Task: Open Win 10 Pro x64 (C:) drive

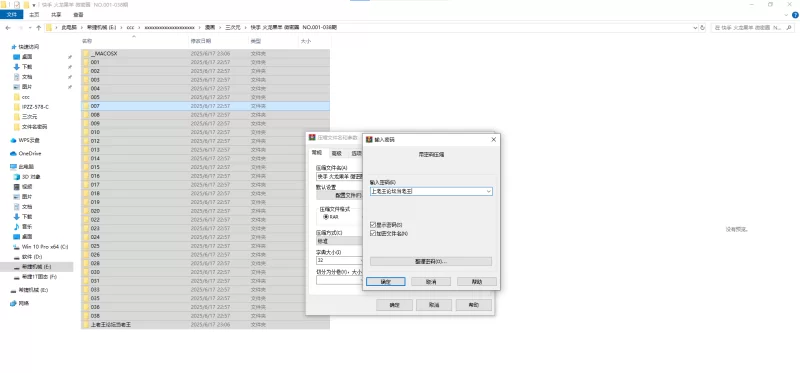Action: (40, 247)
